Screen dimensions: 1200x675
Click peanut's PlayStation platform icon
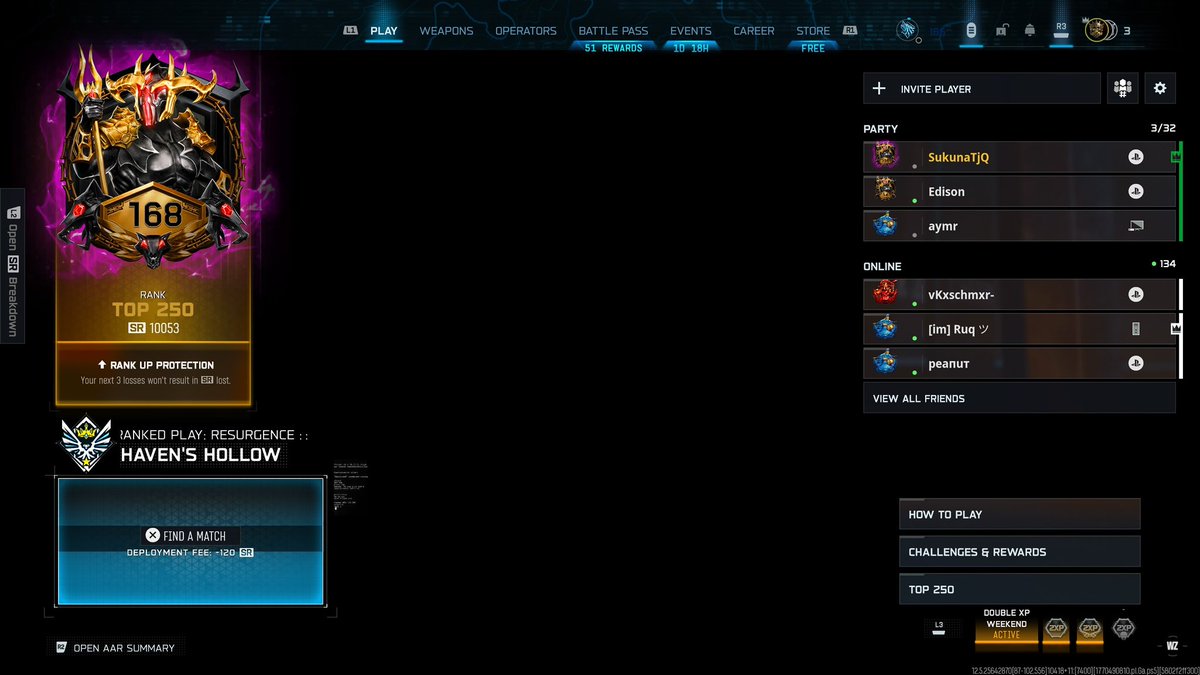coord(1135,363)
